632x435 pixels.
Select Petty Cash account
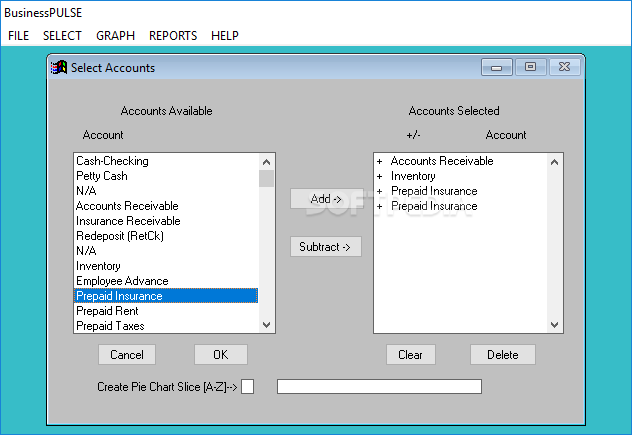click(166, 176)
